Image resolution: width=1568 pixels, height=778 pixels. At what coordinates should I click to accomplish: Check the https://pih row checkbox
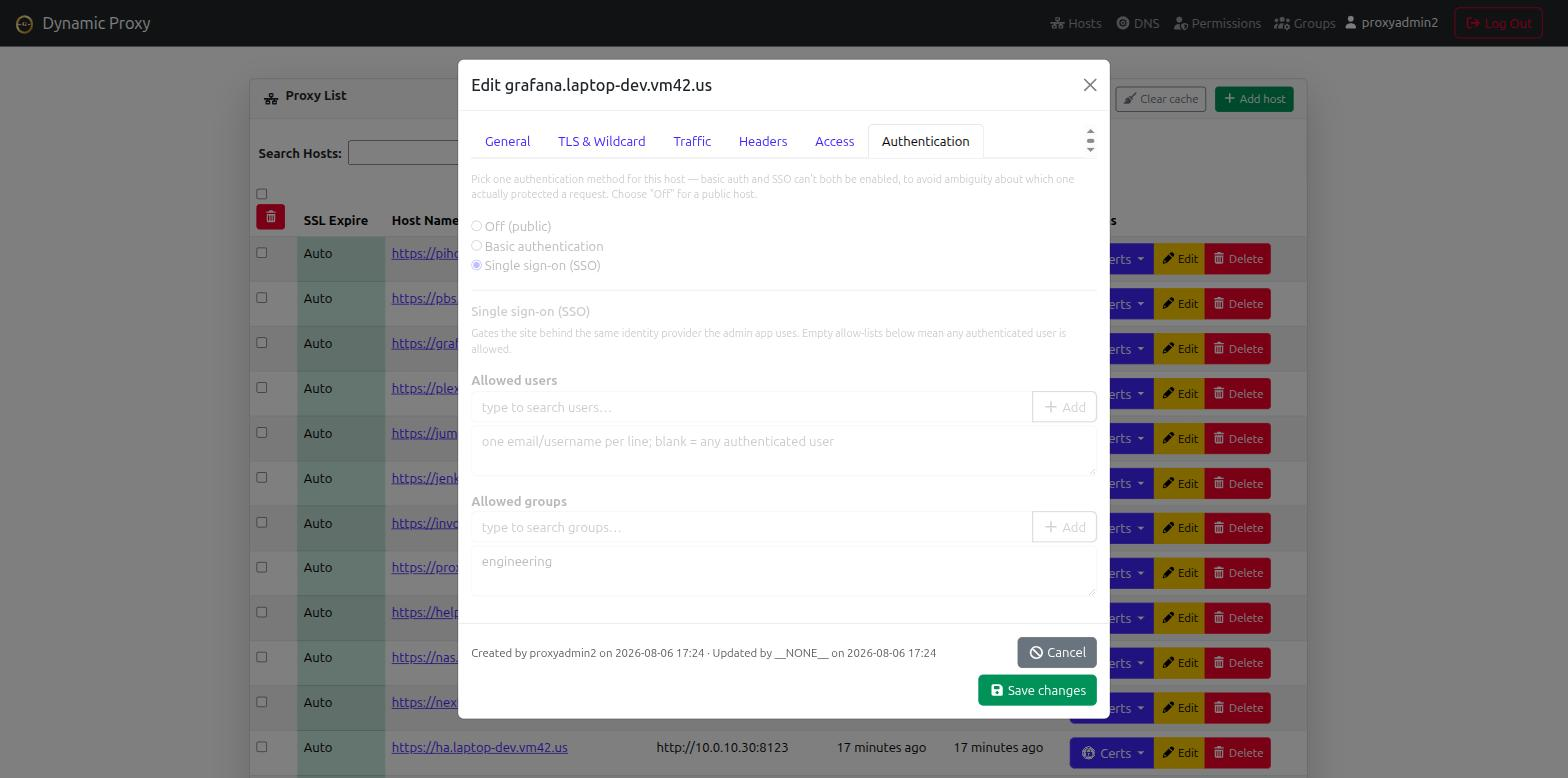pyautogui.click(x=262, y=253)
